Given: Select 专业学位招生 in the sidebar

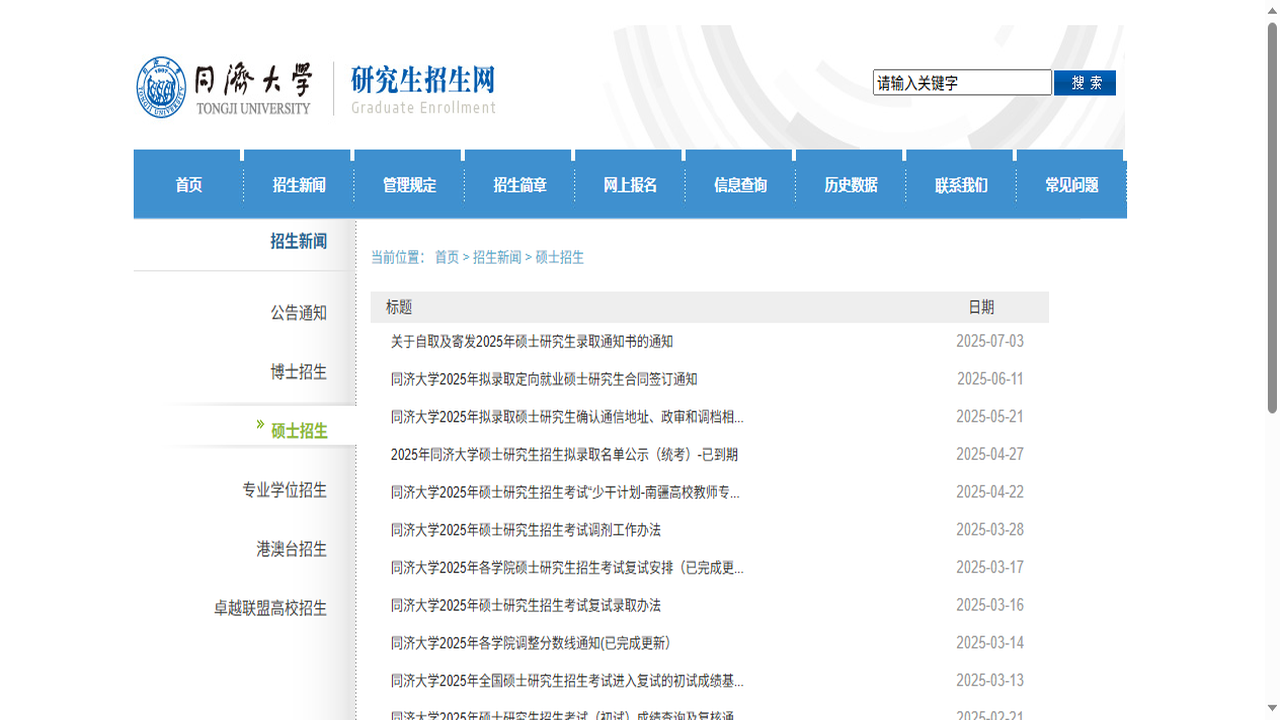Looking at the screenshot, I should tap(283, 490).
